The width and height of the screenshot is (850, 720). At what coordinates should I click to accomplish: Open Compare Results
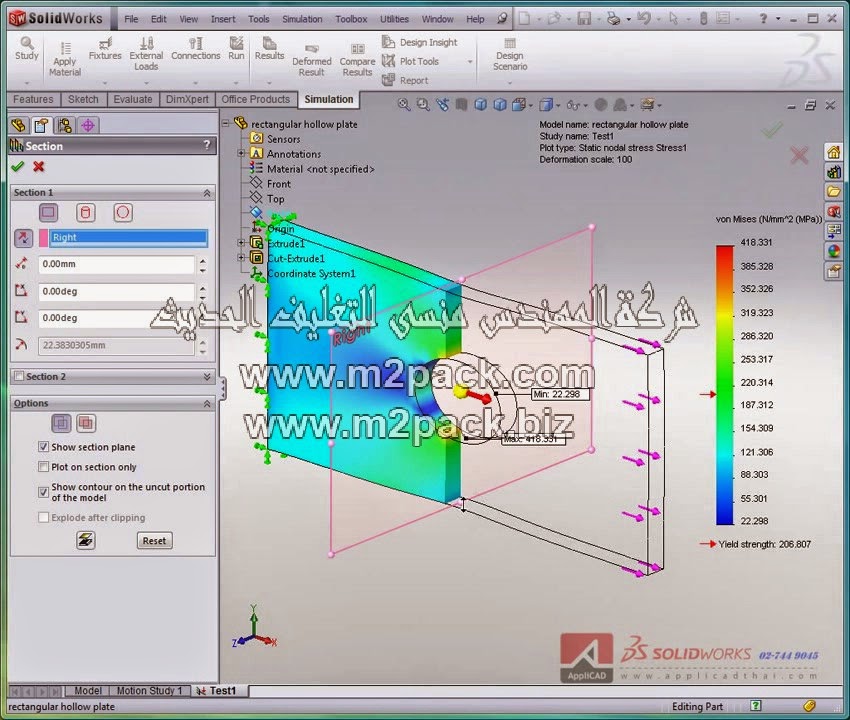tap(357, 60)
